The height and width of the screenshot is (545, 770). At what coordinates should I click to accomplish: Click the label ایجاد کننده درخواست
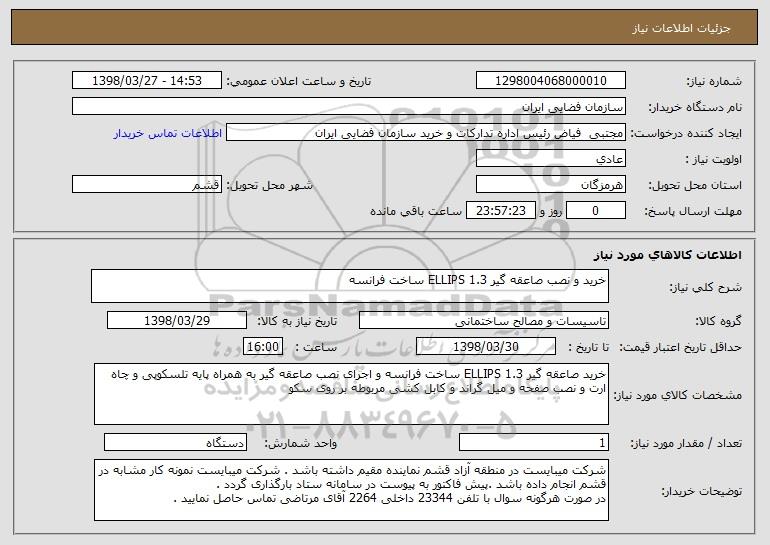point(686,134)
